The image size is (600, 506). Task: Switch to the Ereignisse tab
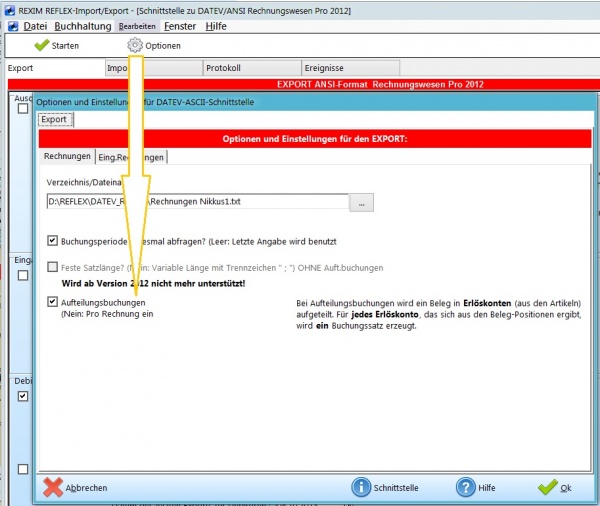tap(351, 68)
